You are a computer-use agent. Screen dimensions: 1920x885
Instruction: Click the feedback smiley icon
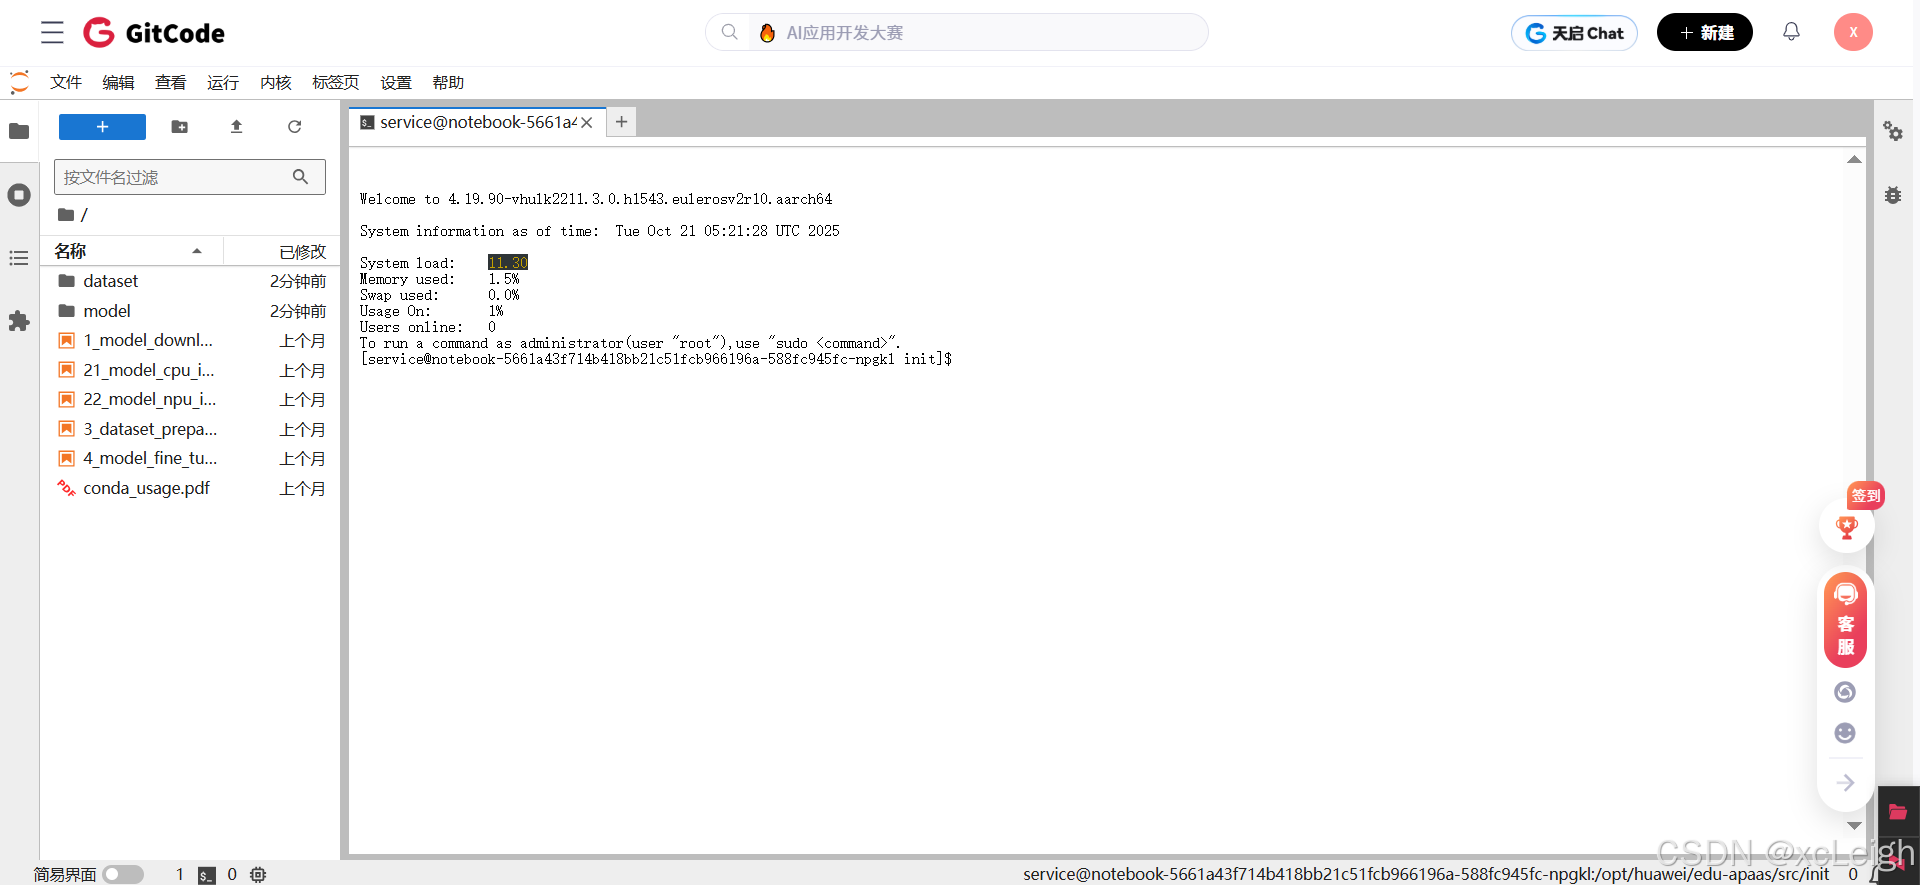(x=1845, y=733)
